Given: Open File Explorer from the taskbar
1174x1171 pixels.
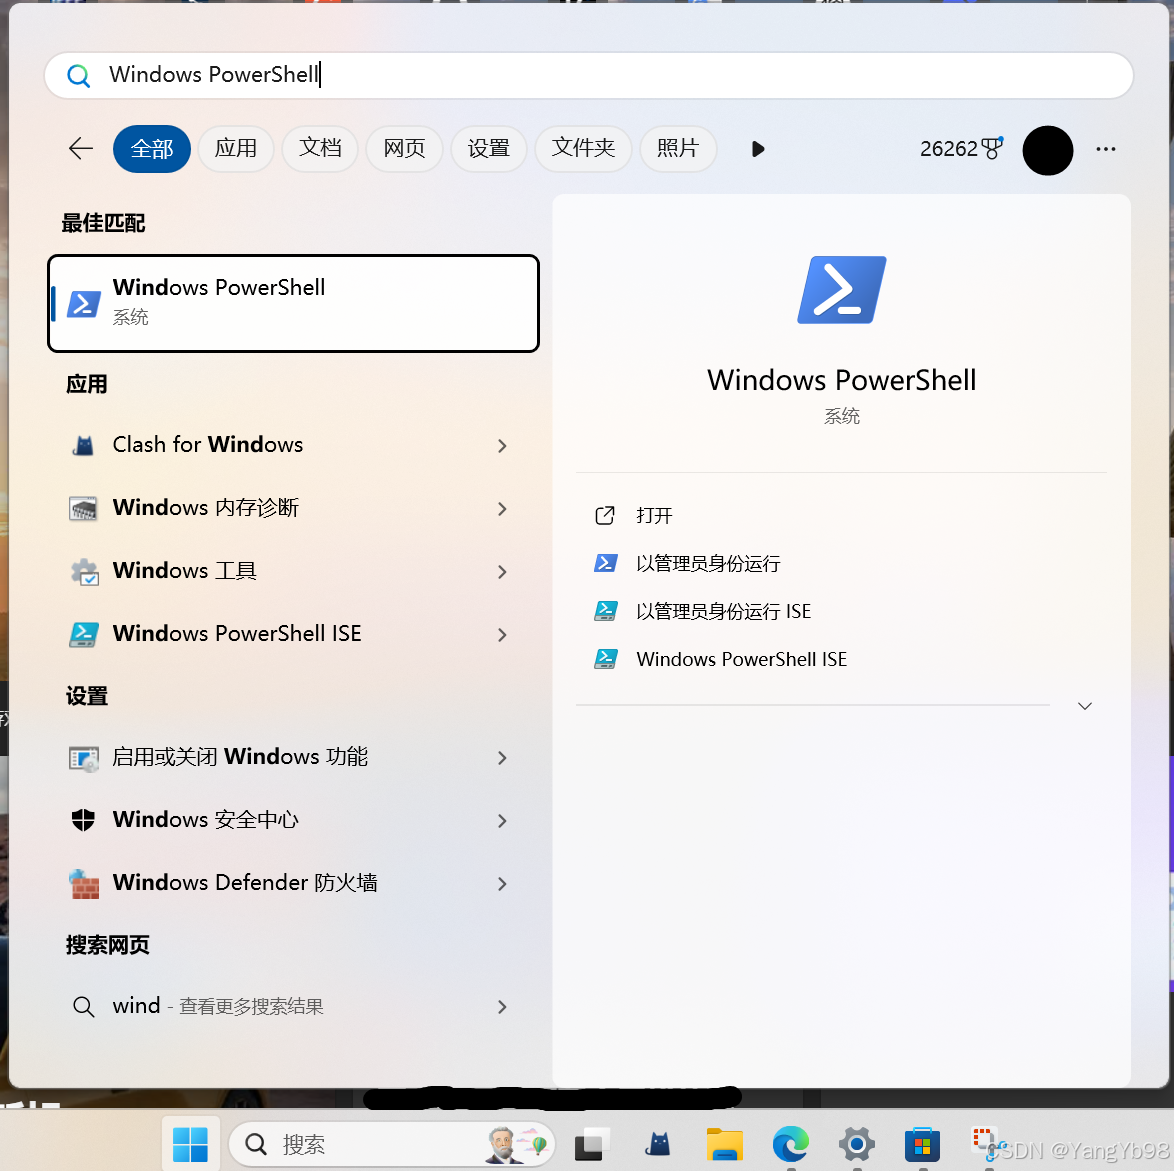Looking at the screenshot, I should pyautogui.click(x=724, y=1144).
